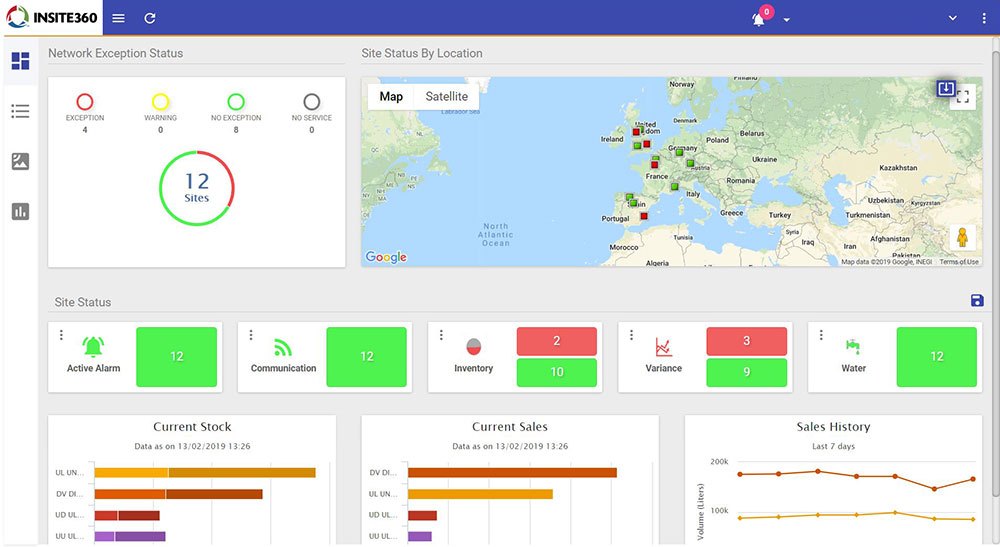Click the green 9 tile for Variance

(x=747, y=372)
